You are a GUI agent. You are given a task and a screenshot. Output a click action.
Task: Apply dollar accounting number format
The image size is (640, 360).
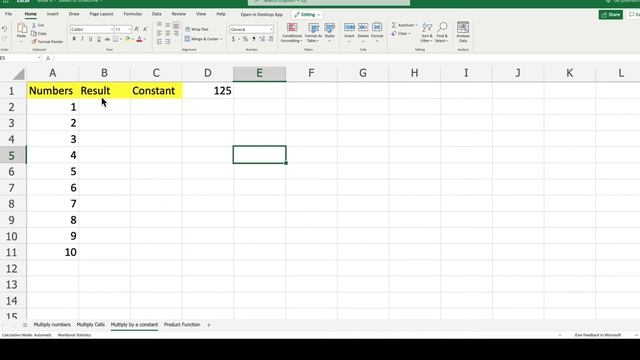[x=233, y=39]
